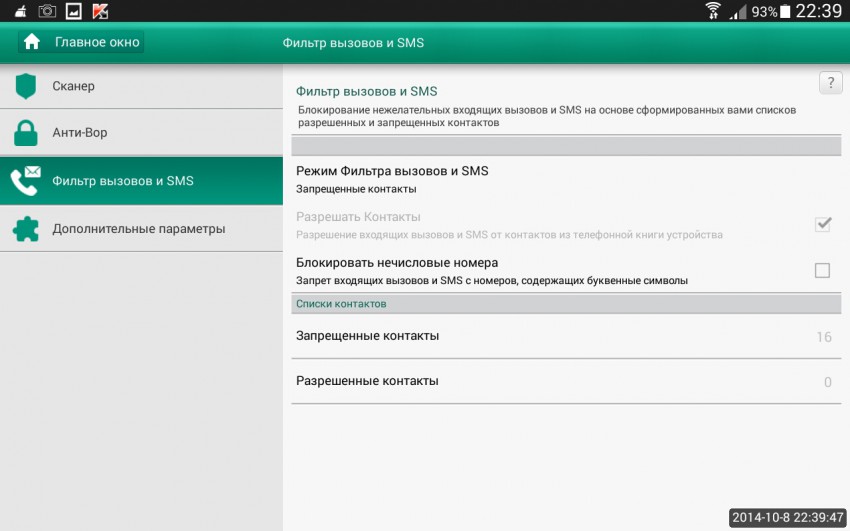The width and height of the screenshot is (850, 531).
Task: Select Анти-Вор in the sidebar
Action: coord(80,133)
